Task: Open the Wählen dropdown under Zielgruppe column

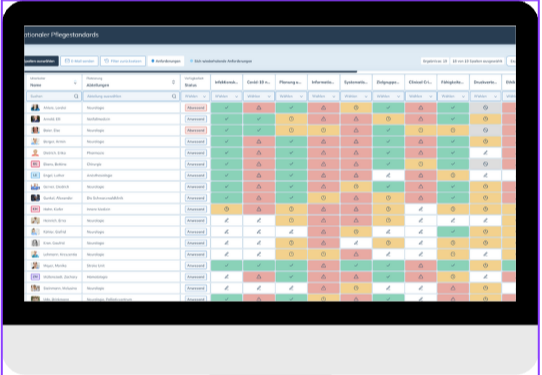Action: (x=388, y=96)
